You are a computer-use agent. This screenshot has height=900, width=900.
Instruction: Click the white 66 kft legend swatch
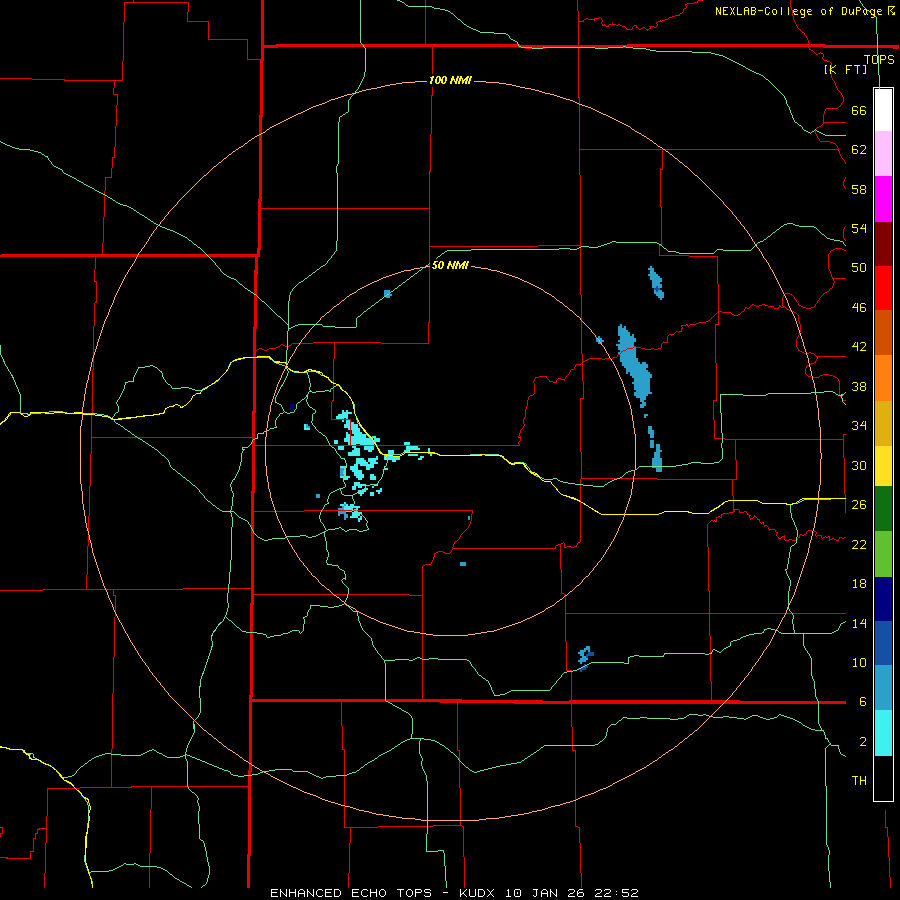click(883, 110)
